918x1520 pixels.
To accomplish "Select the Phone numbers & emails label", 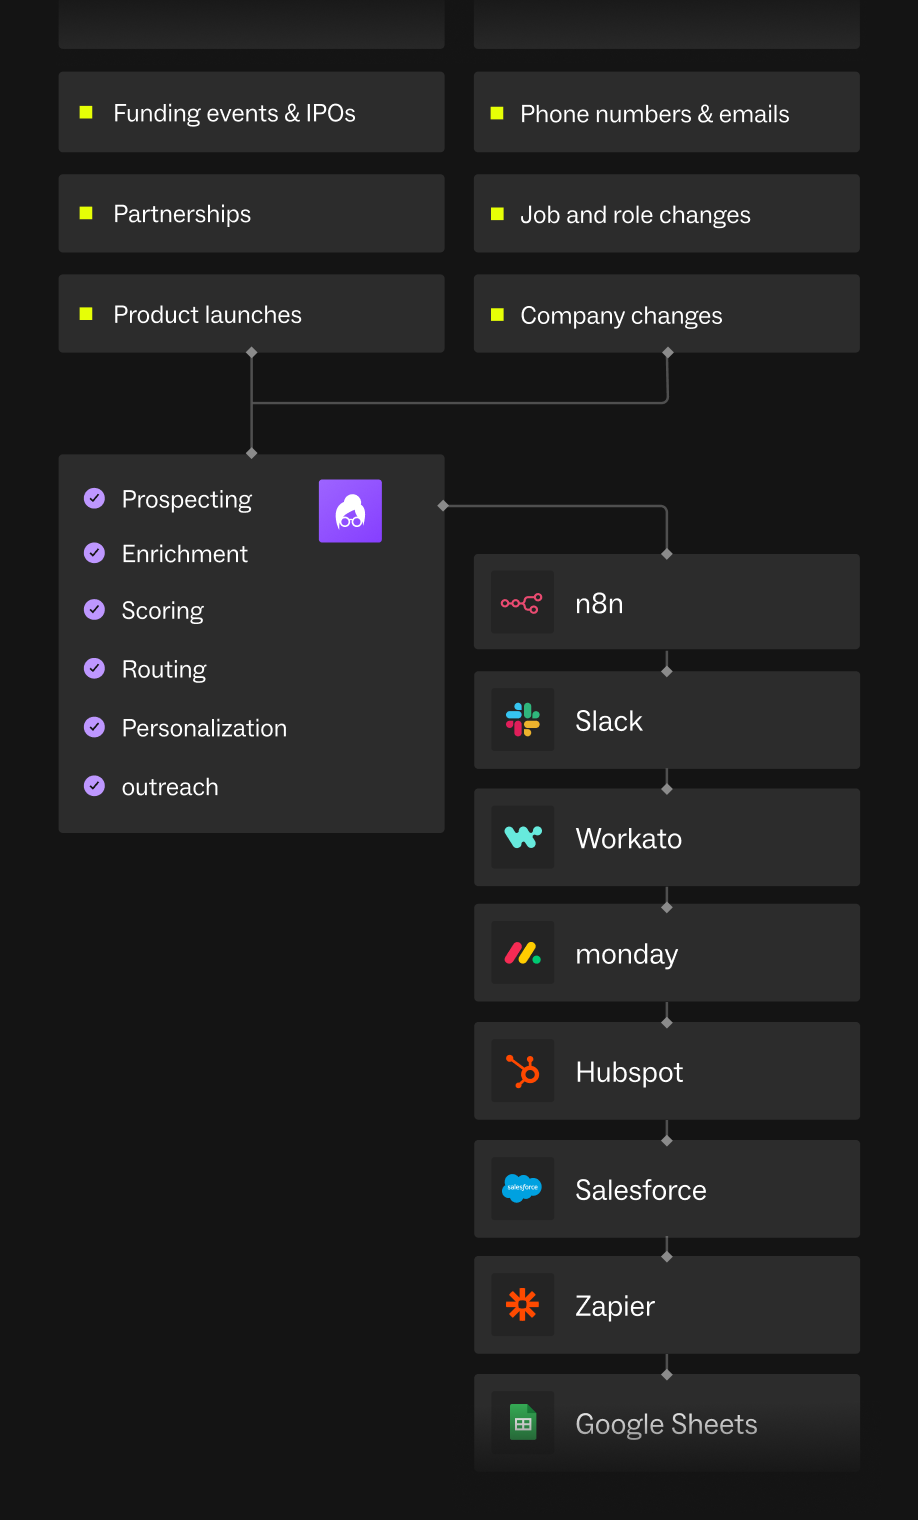I will pyautogui.click(x=655, y=114).
